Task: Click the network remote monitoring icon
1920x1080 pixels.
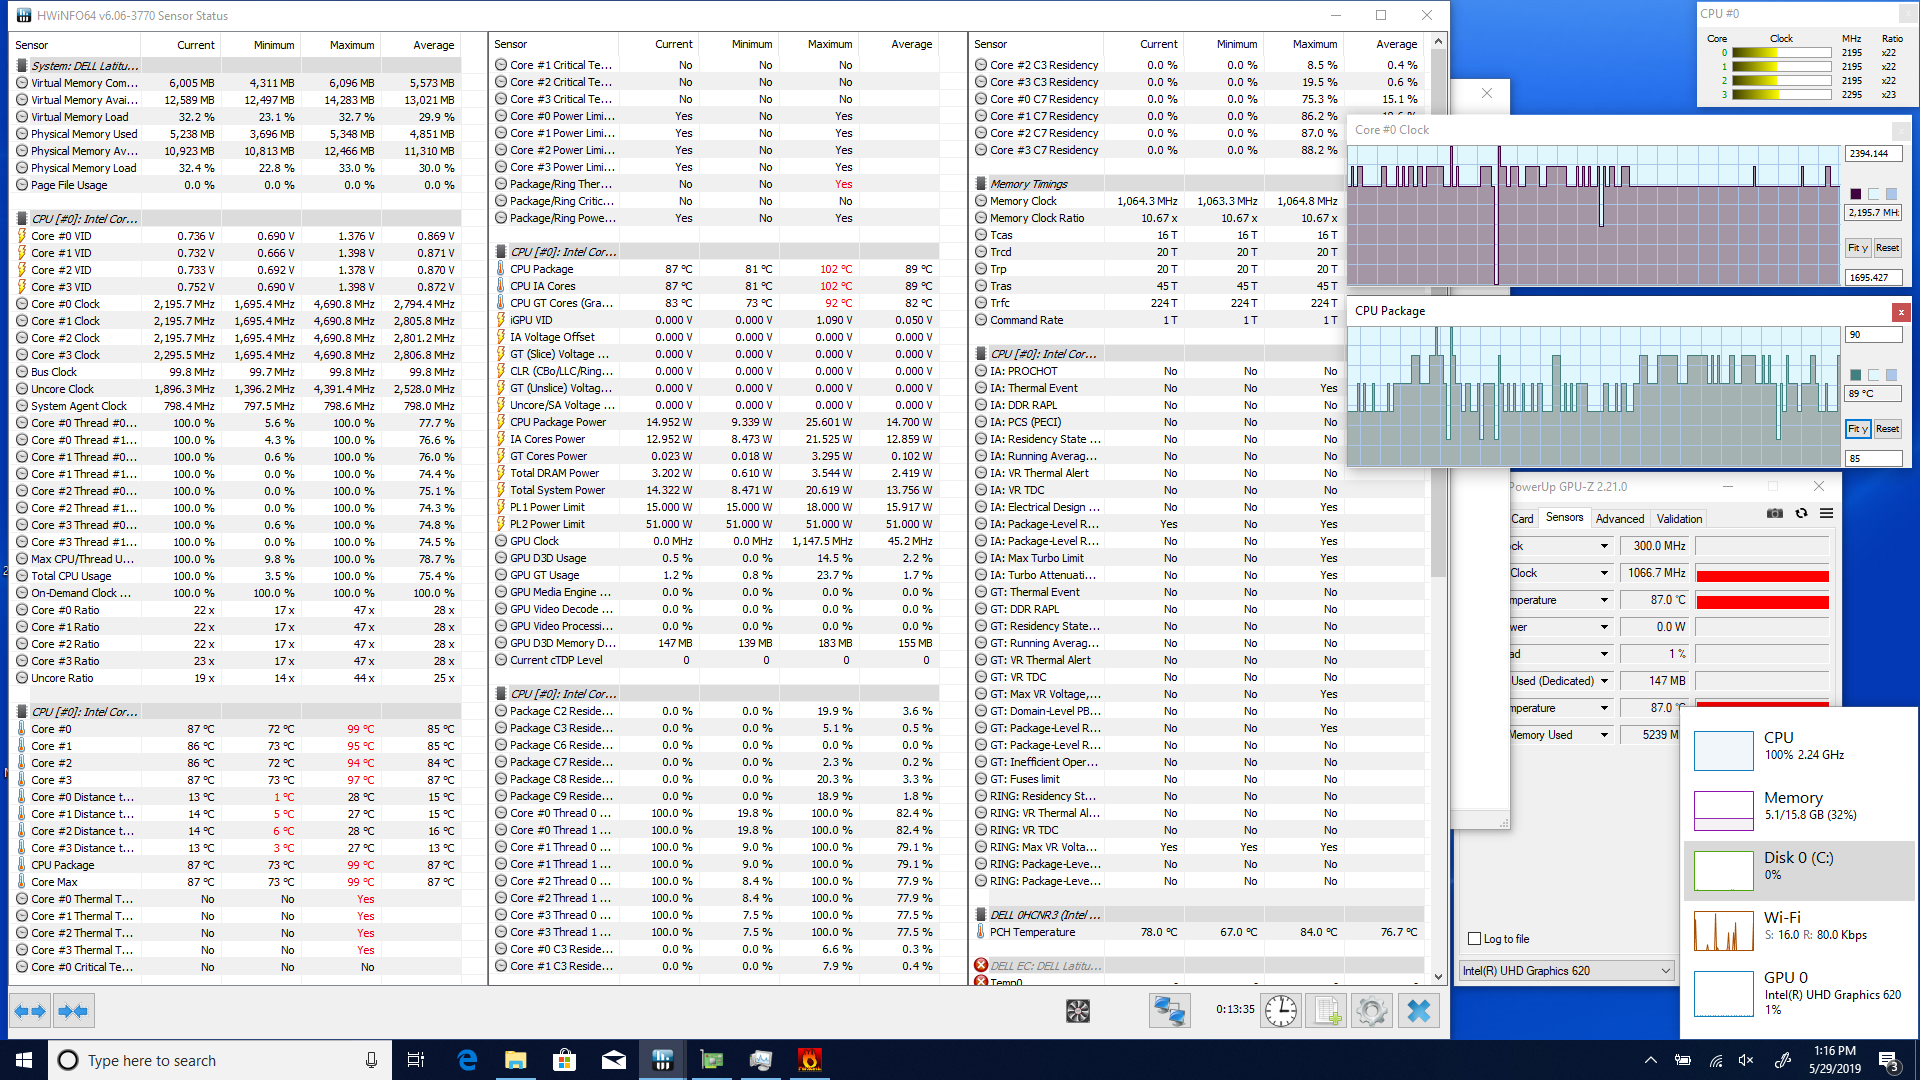Action: point(1169,1011)
